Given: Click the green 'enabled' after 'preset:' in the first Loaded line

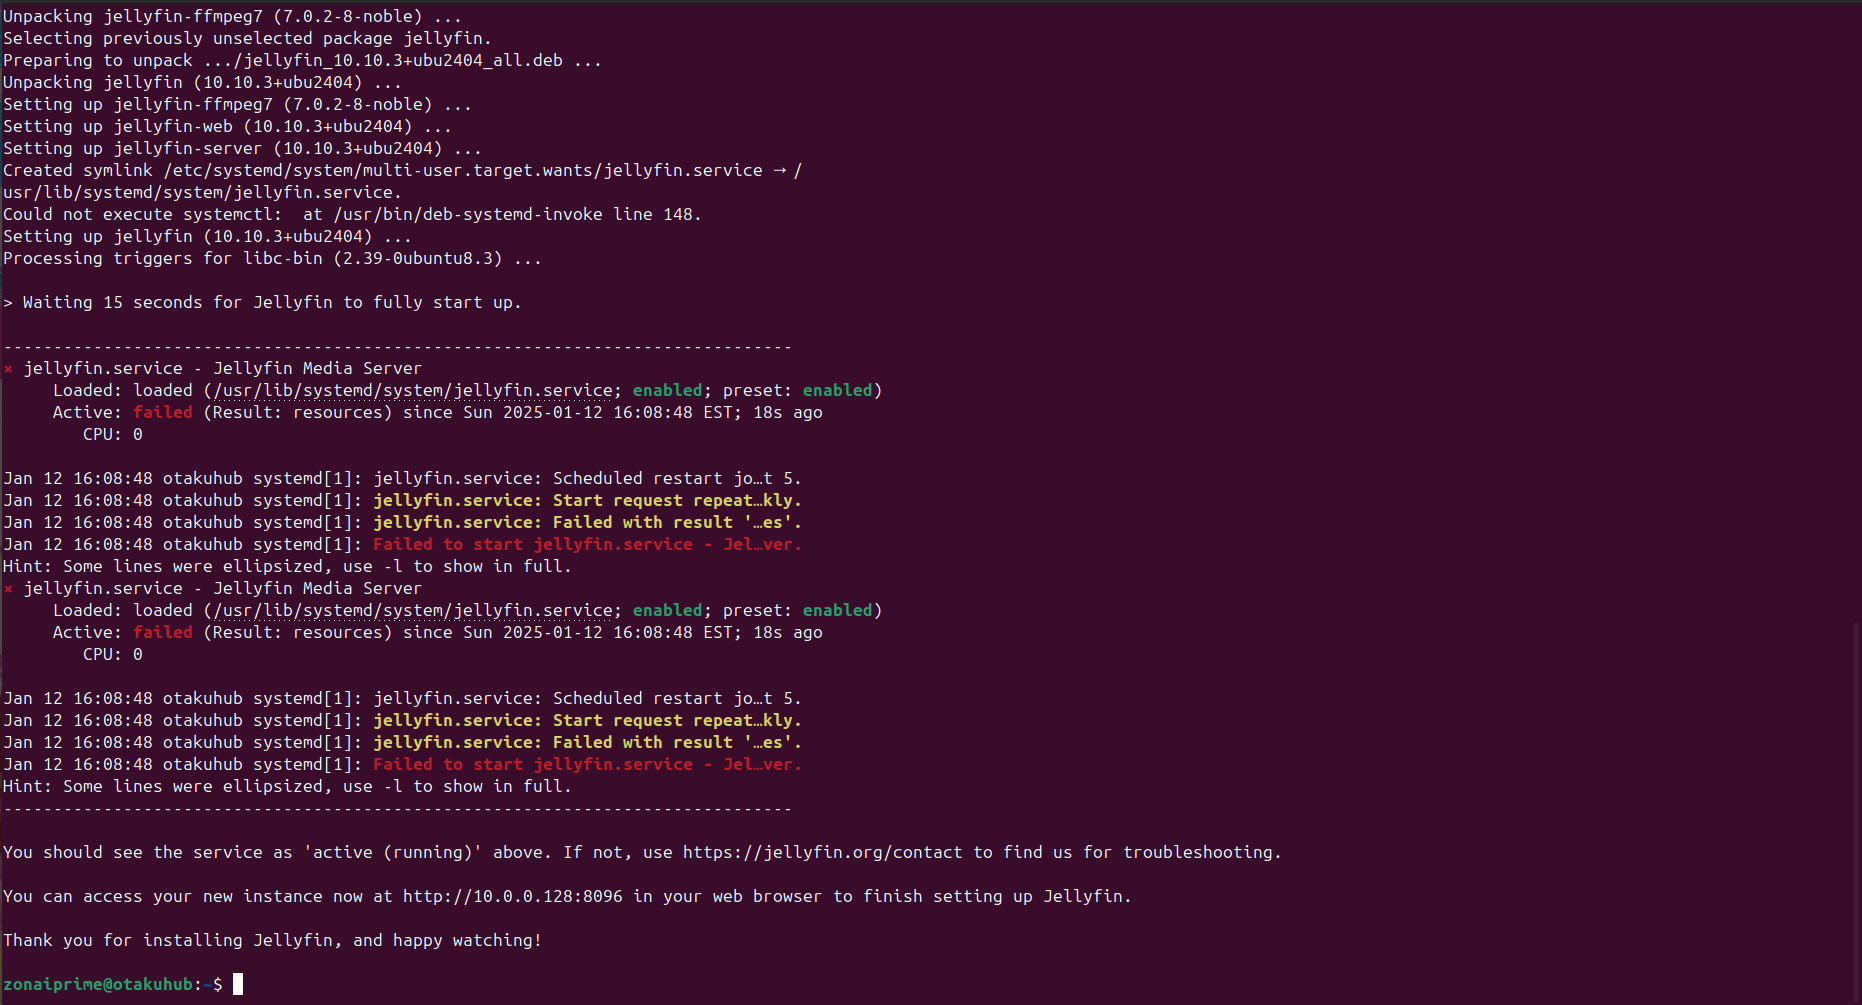Looking at the screenshot, I should tap(837, 390).
